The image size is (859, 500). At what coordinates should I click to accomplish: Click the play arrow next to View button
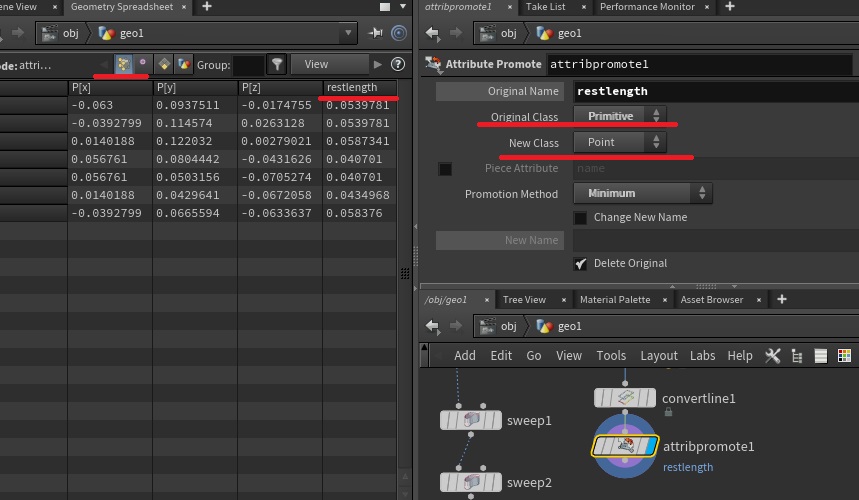pyautogui.click(x=377, y=65)
